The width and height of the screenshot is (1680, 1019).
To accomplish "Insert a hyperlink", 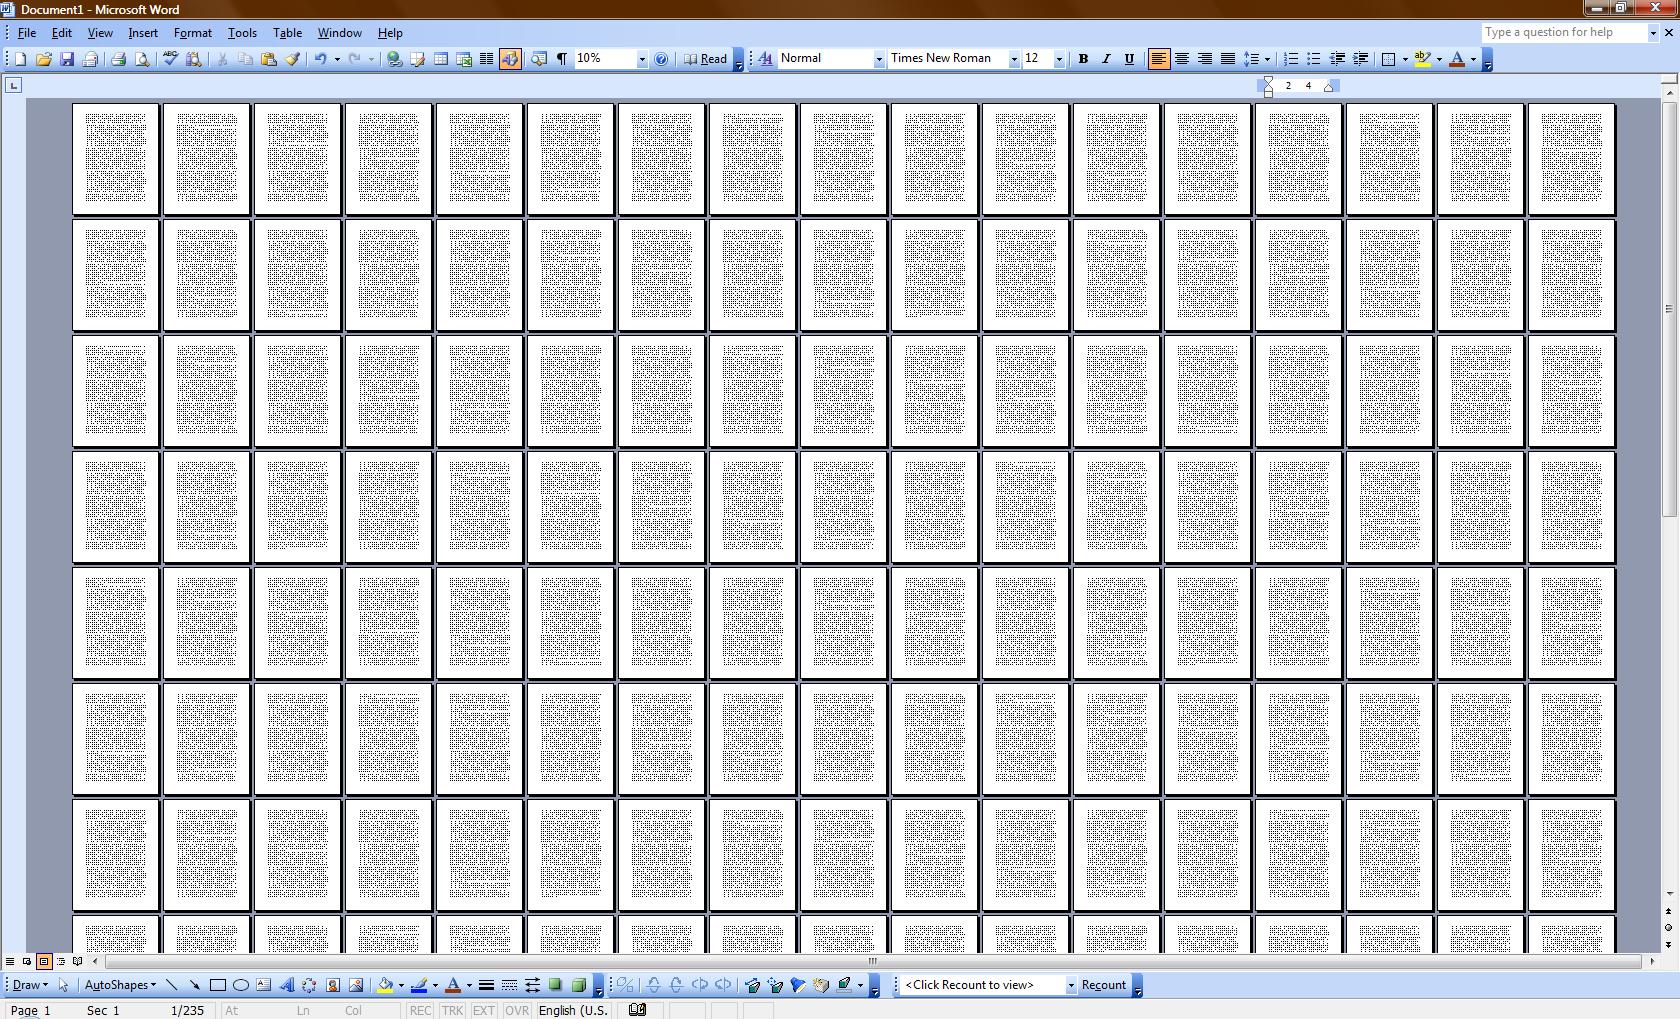I will point(394,59).
